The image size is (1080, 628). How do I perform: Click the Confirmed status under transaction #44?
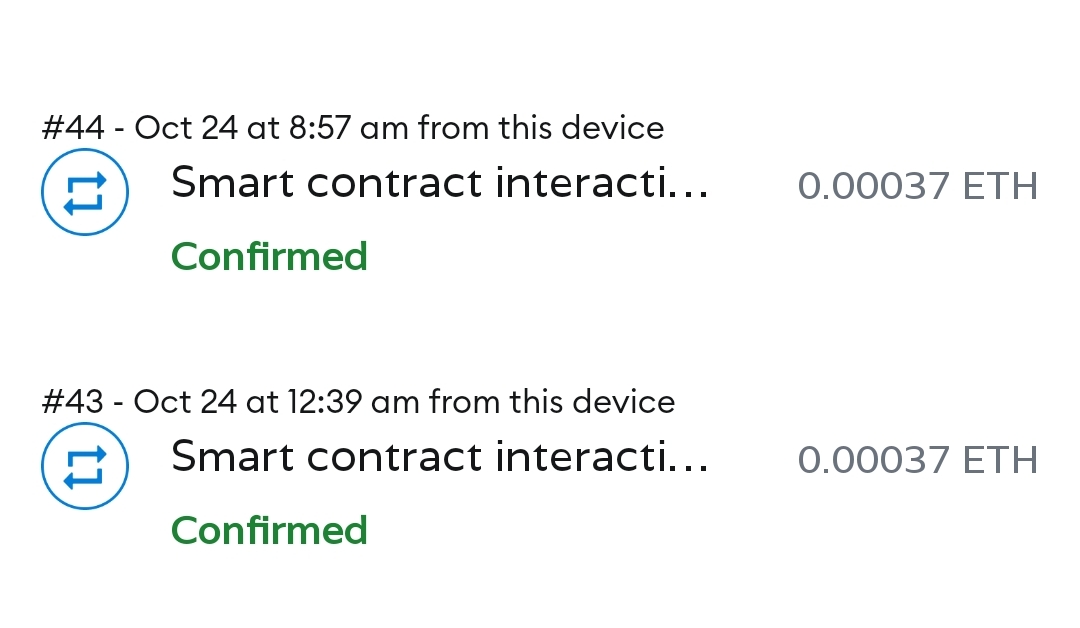(x=269, y=257)
